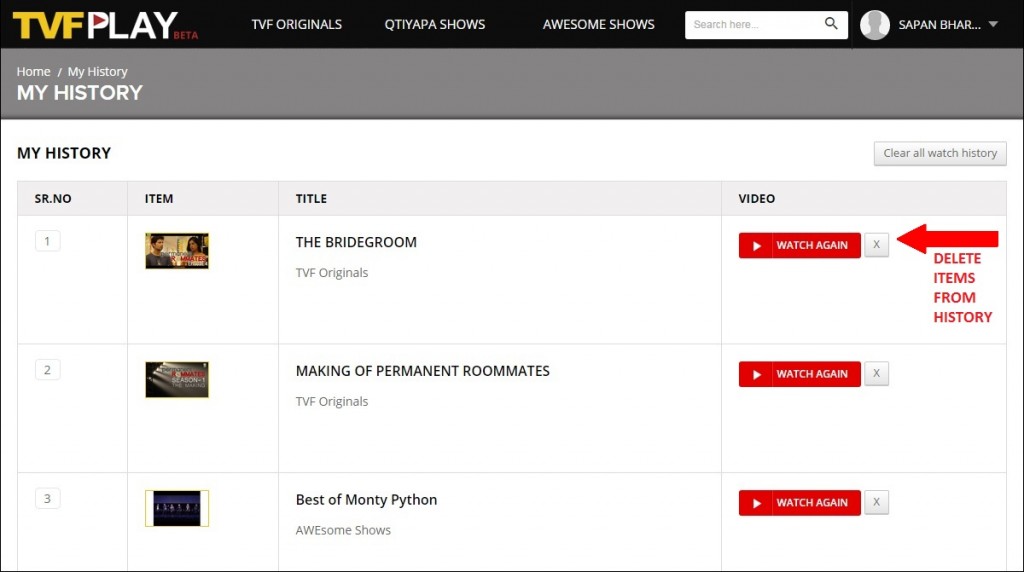This screenshot has width=1024, height=572.
Task: Open the Sapan Bhar account name
Action: point(939,25)
